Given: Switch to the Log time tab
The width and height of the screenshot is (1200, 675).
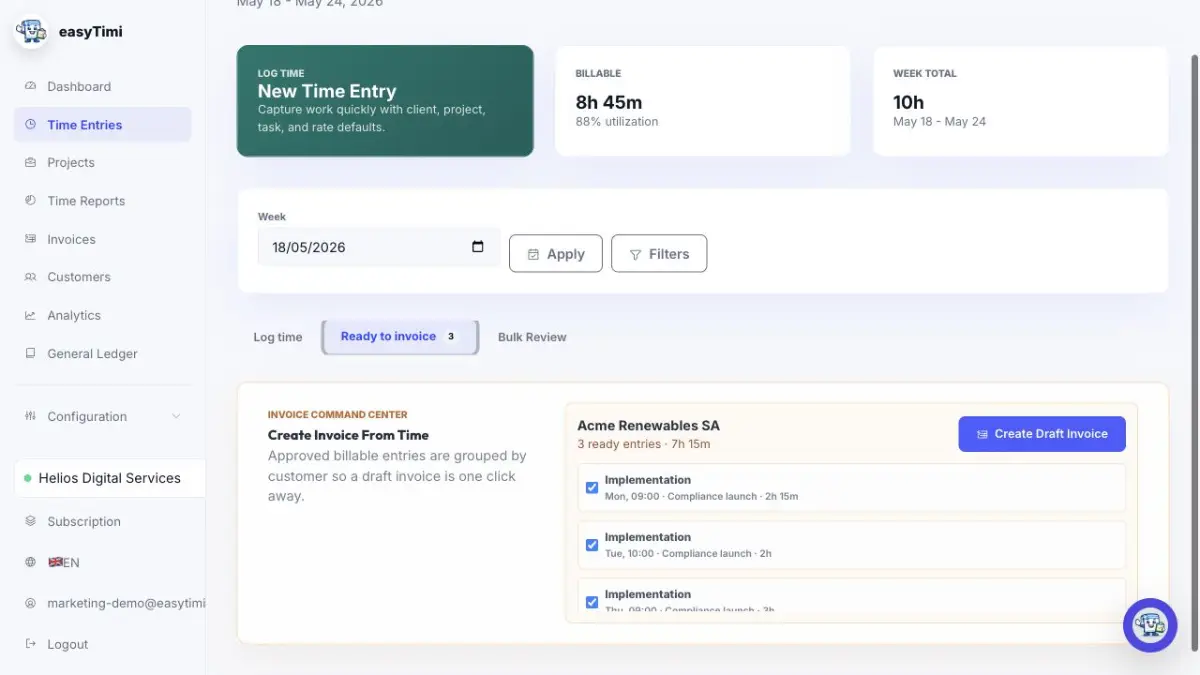Looking at the screenshot, I should coord(278,338).
